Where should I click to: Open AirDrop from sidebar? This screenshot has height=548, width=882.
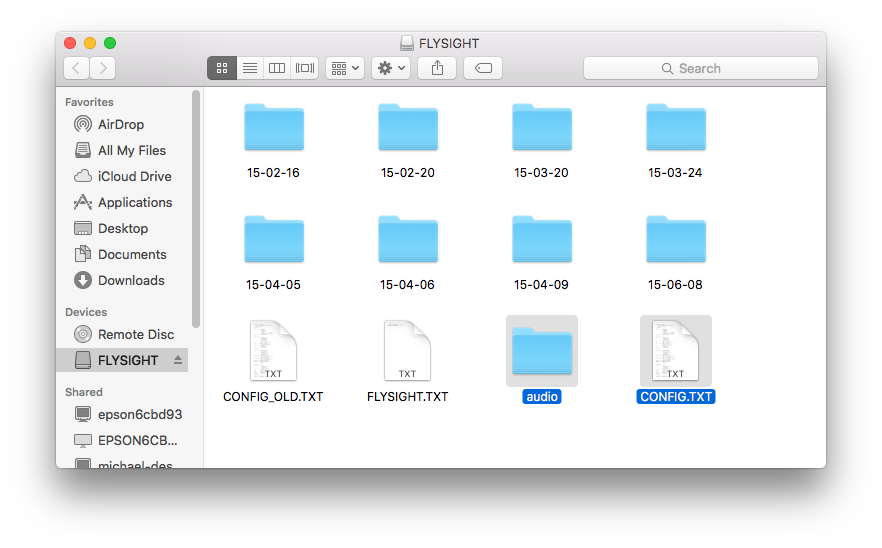click(120, 124)
